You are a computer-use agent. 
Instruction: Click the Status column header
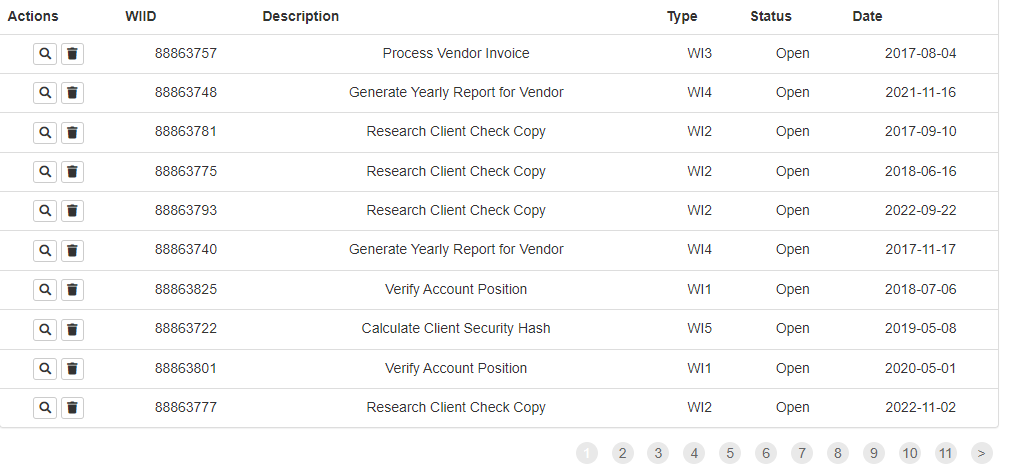(770, 17)
